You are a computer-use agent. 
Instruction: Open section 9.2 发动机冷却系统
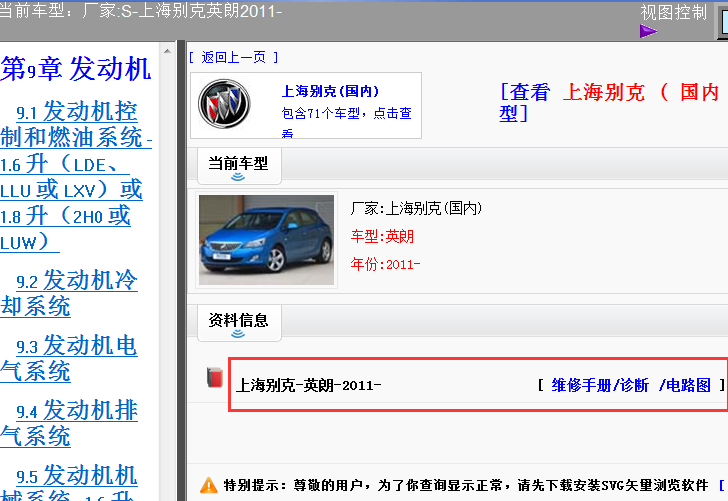pos(69,293)
